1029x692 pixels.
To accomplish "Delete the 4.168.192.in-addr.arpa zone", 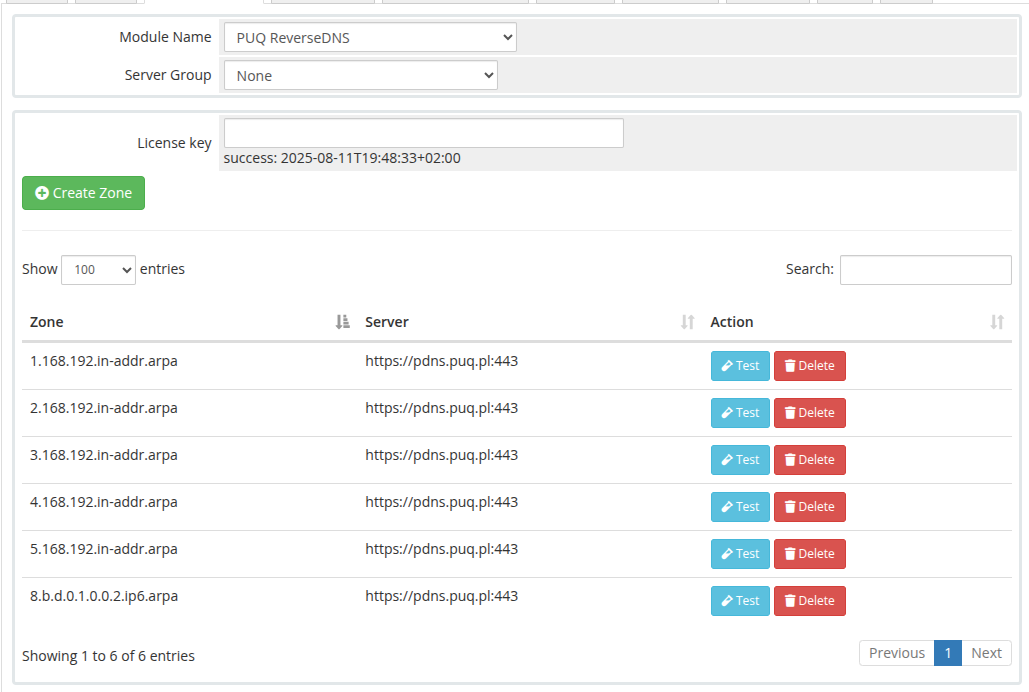I will click(809, 507).
